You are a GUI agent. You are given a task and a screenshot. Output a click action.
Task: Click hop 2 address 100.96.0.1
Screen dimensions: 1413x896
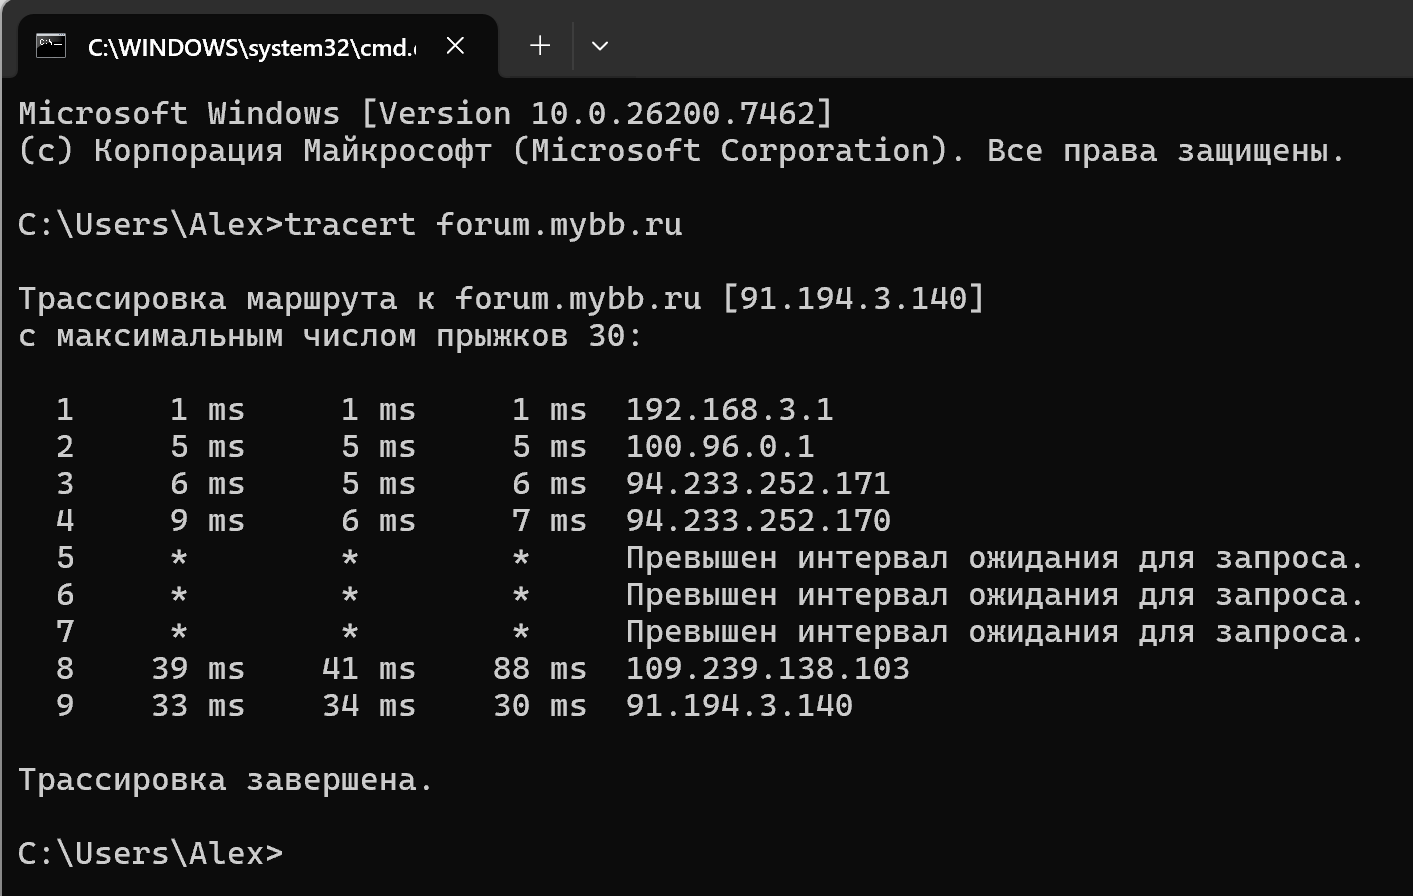pos(718,446)
